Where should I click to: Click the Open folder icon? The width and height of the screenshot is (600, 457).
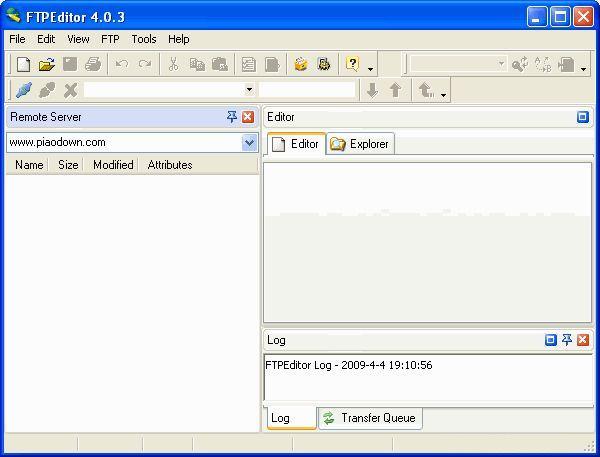pos(46,65)
